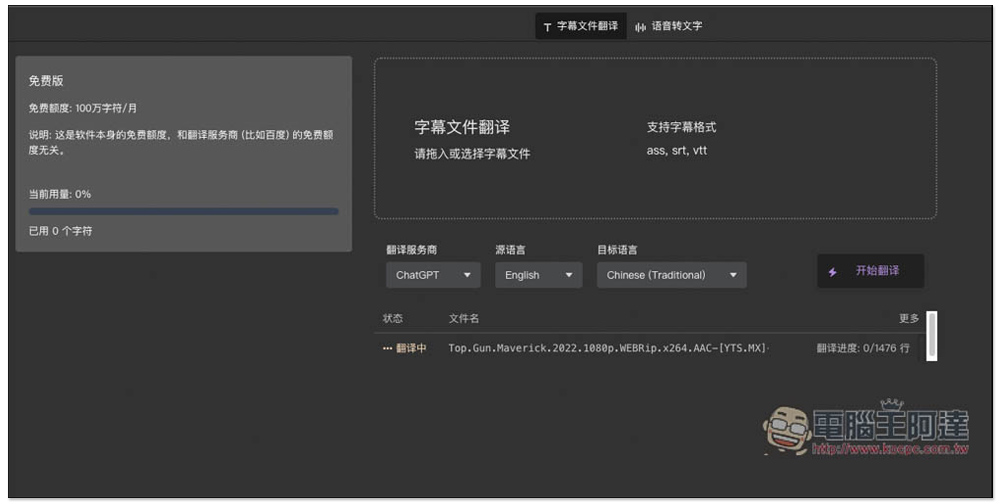Click the three-dot icon before 翻译中
Image resolution: width=1000 pixels, height=504 pixels.
pyautogui.click(x=387, y=349)
